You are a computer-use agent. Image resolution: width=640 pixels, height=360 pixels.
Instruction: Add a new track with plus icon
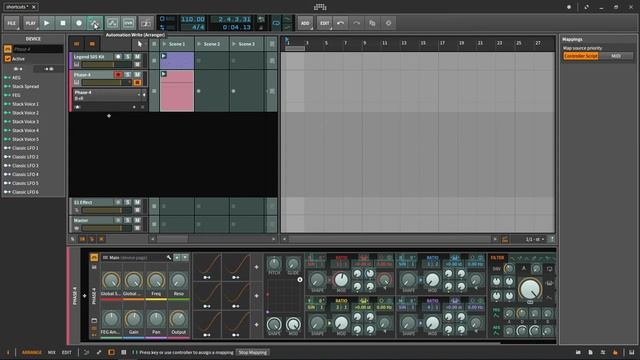pyautogui.click(x=109, y=116)
